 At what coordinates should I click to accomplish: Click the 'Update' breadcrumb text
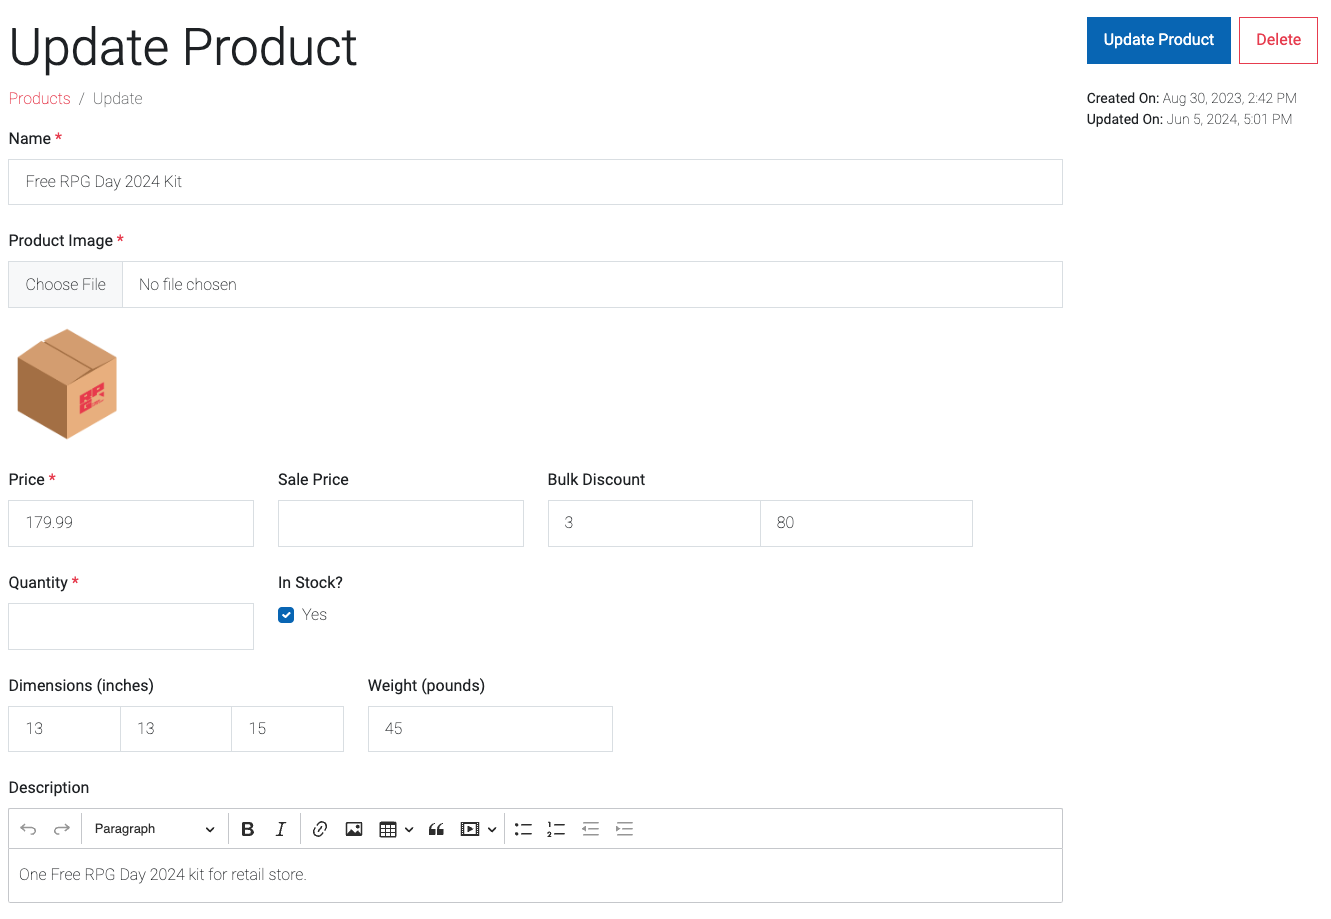[x=118, y=98]
